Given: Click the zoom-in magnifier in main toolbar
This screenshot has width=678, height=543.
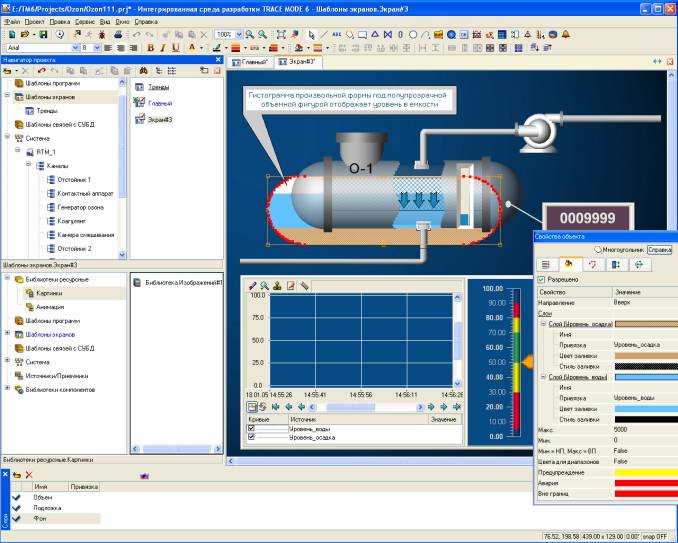Looking at the screenshot, I should point(250,34).
